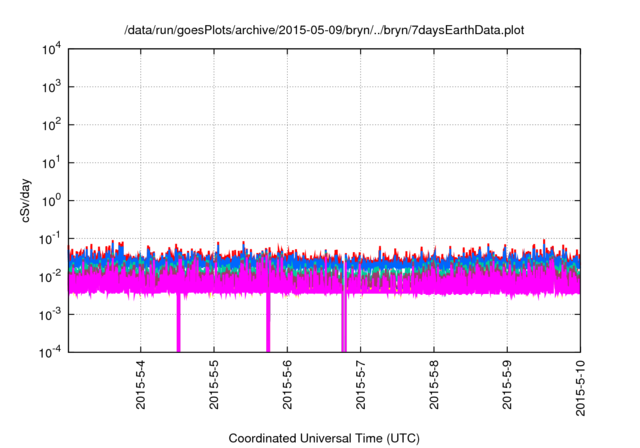The height and width of the screenshot is (448, 640).
Task: Click the magenta data dropout on May 5
Action: (268, 322)
